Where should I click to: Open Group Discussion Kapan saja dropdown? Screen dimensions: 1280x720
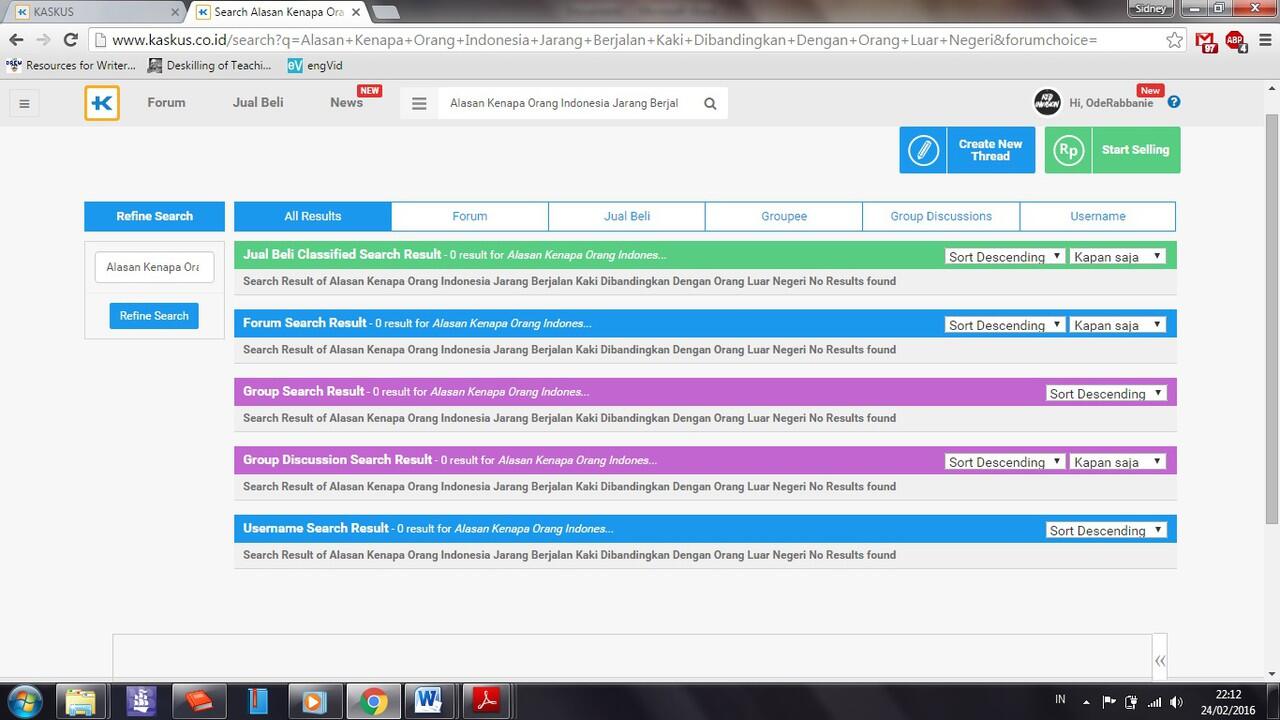tap(1118, 462)
